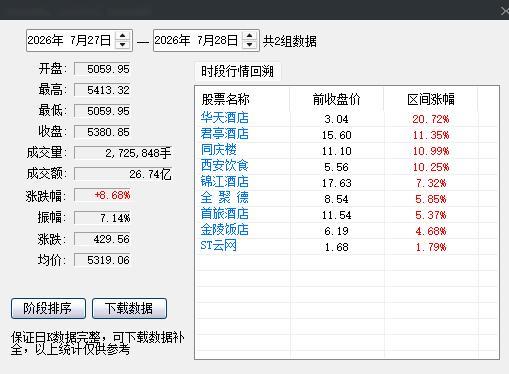Screen dimensions: 509x374
Task: Select previous close price 3.04
Action: click(337, 119)
